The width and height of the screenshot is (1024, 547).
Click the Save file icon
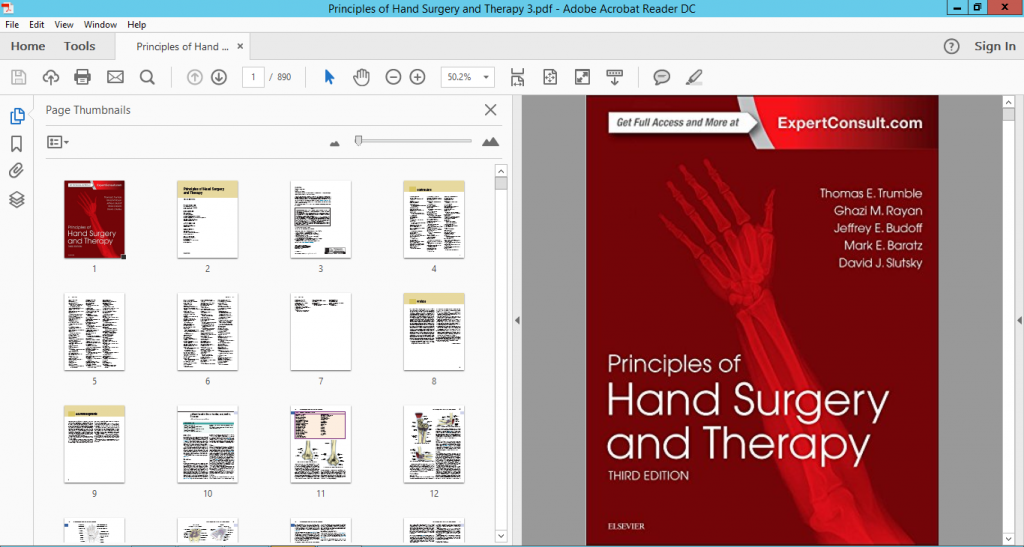18,77
